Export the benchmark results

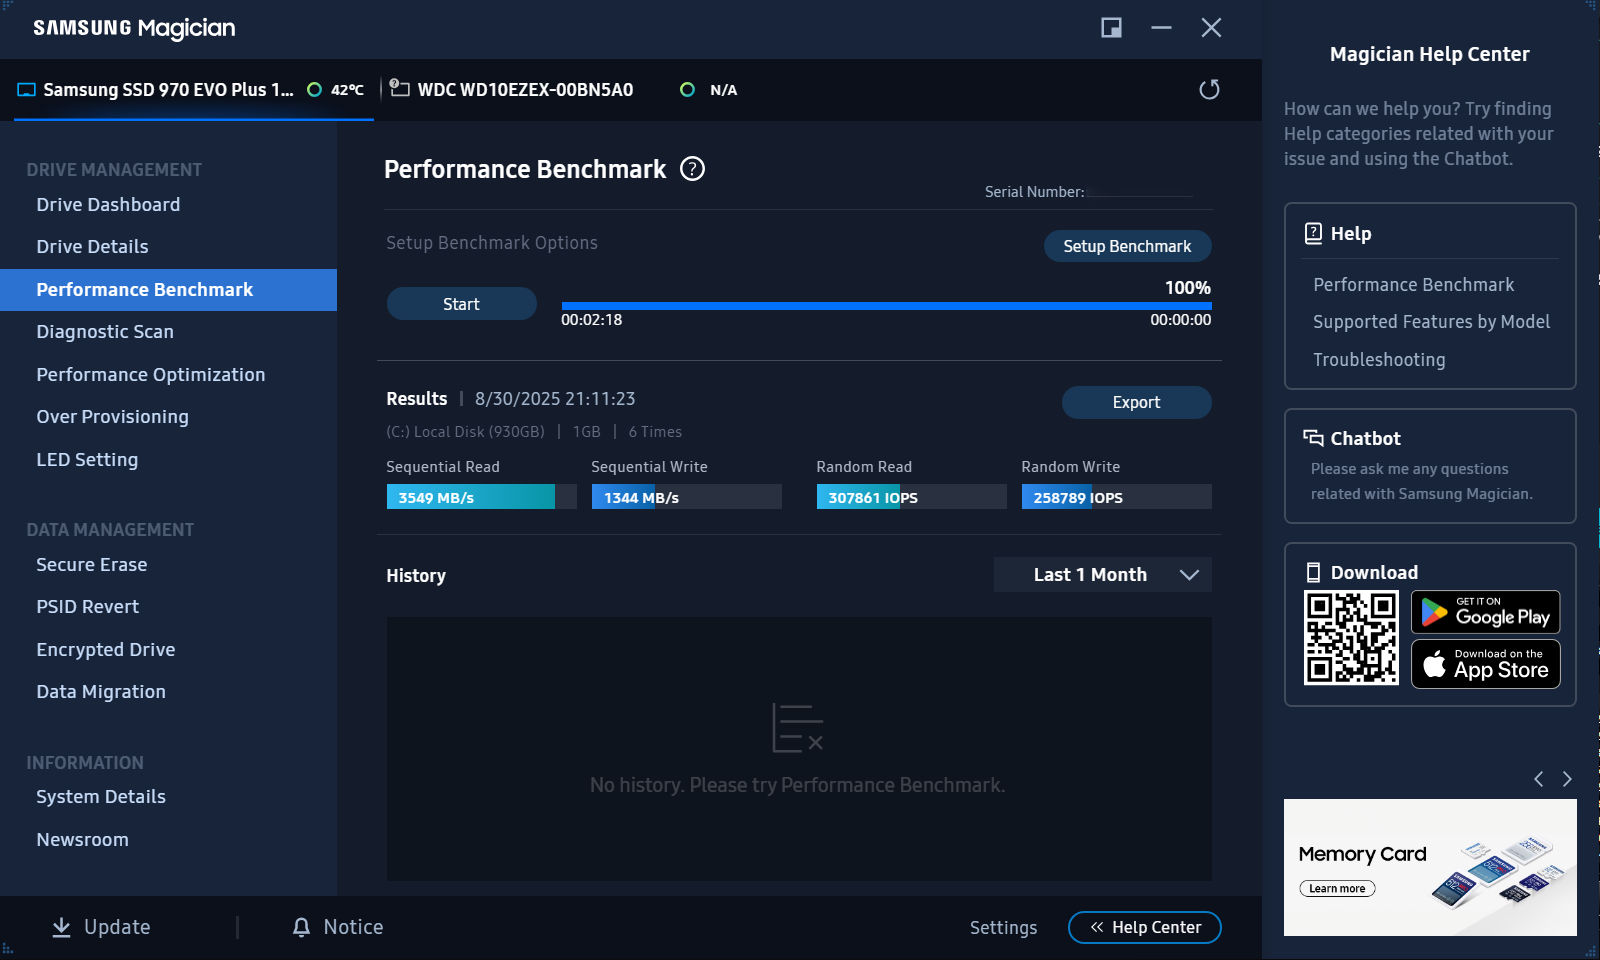[1137, 402]
